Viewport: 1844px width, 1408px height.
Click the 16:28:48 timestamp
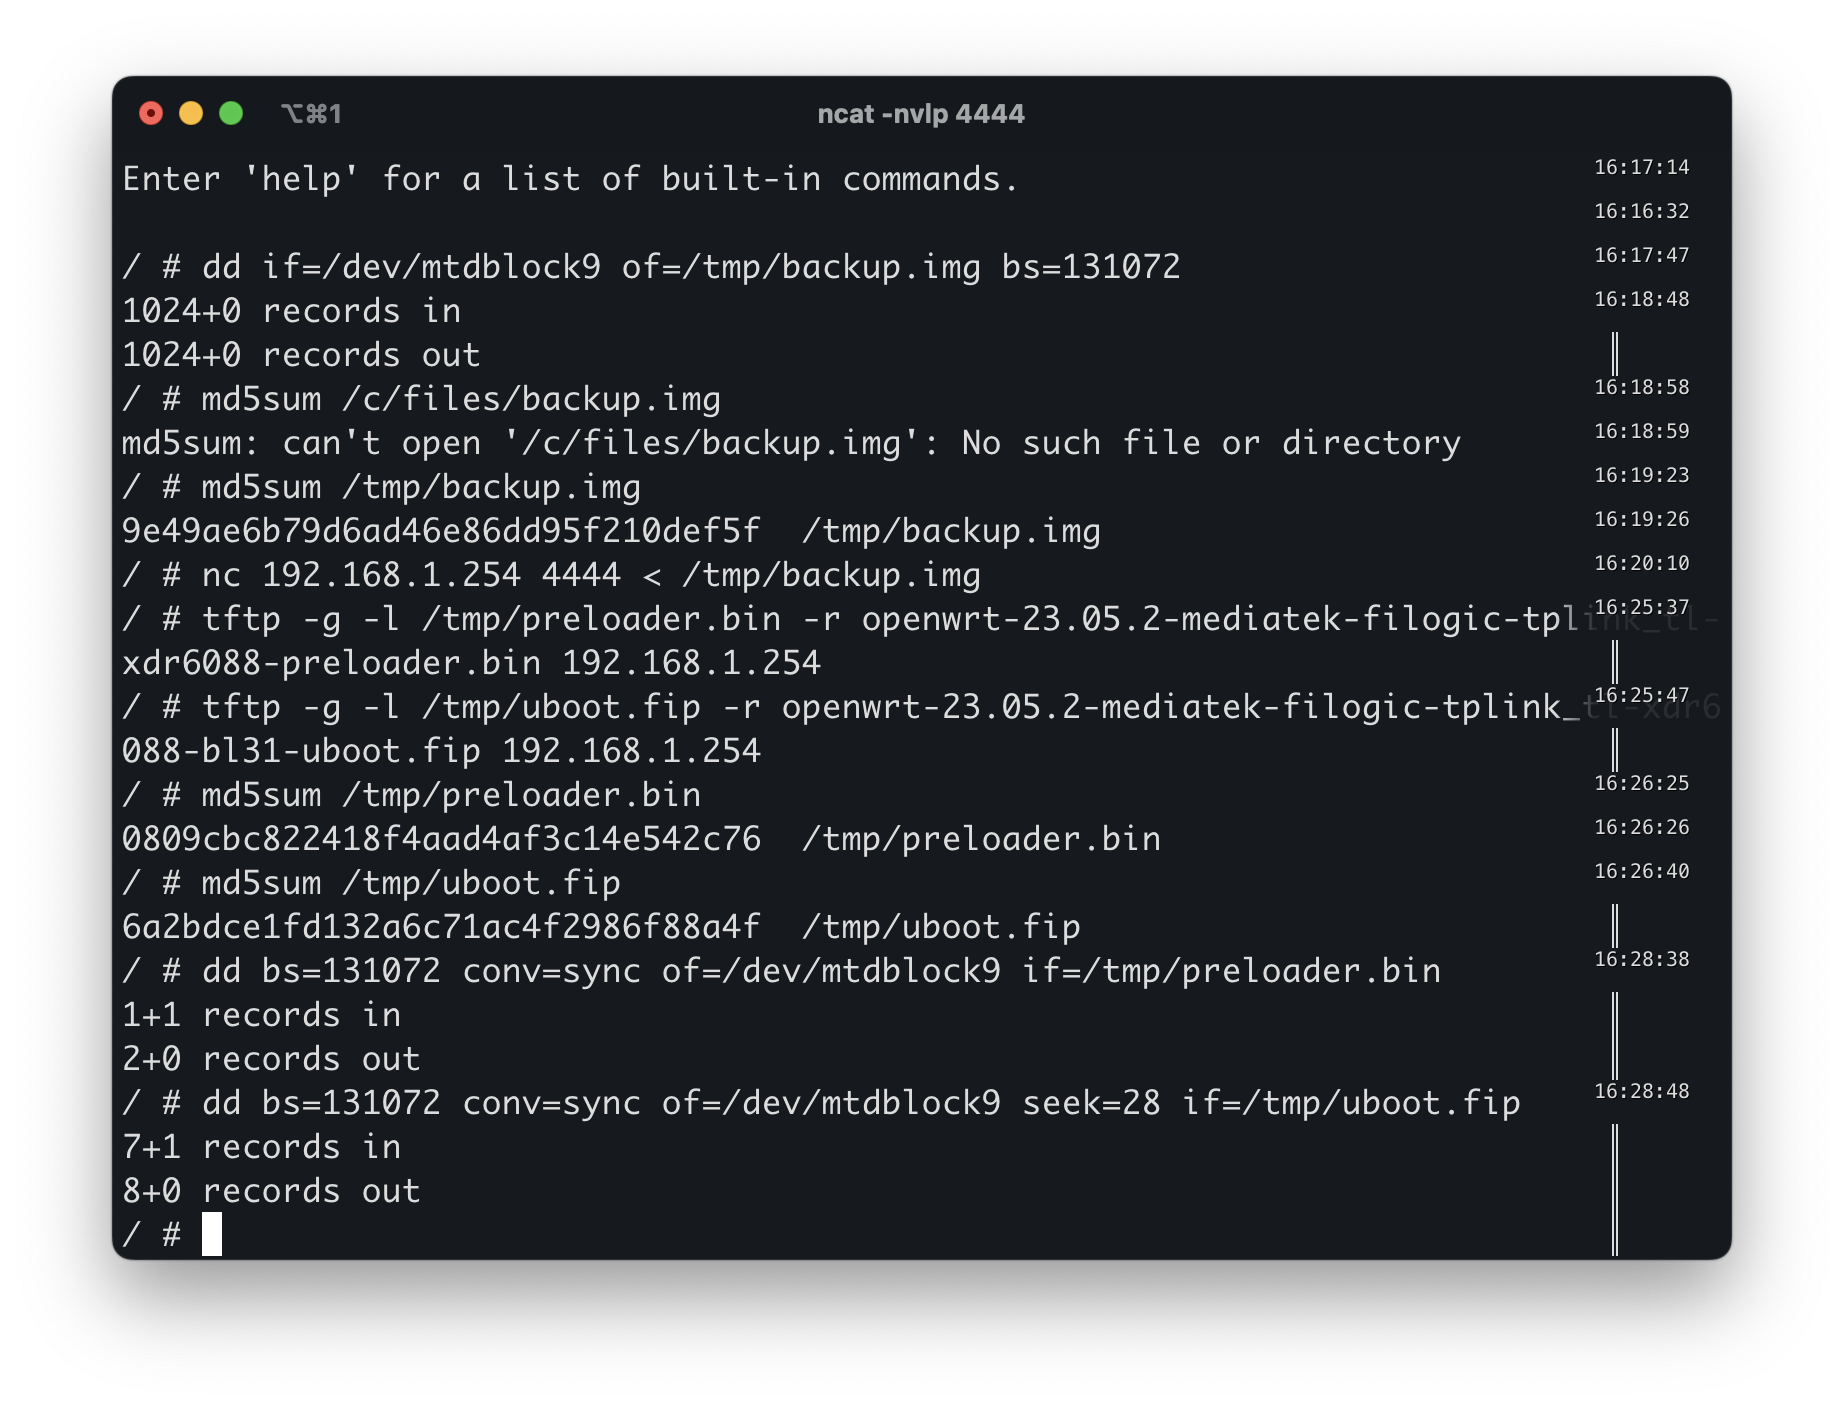(x=1641, y=1091)
